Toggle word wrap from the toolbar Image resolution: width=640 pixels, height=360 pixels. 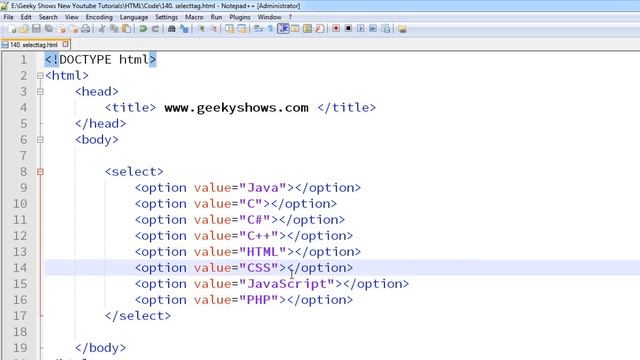[x=258, y=29]
